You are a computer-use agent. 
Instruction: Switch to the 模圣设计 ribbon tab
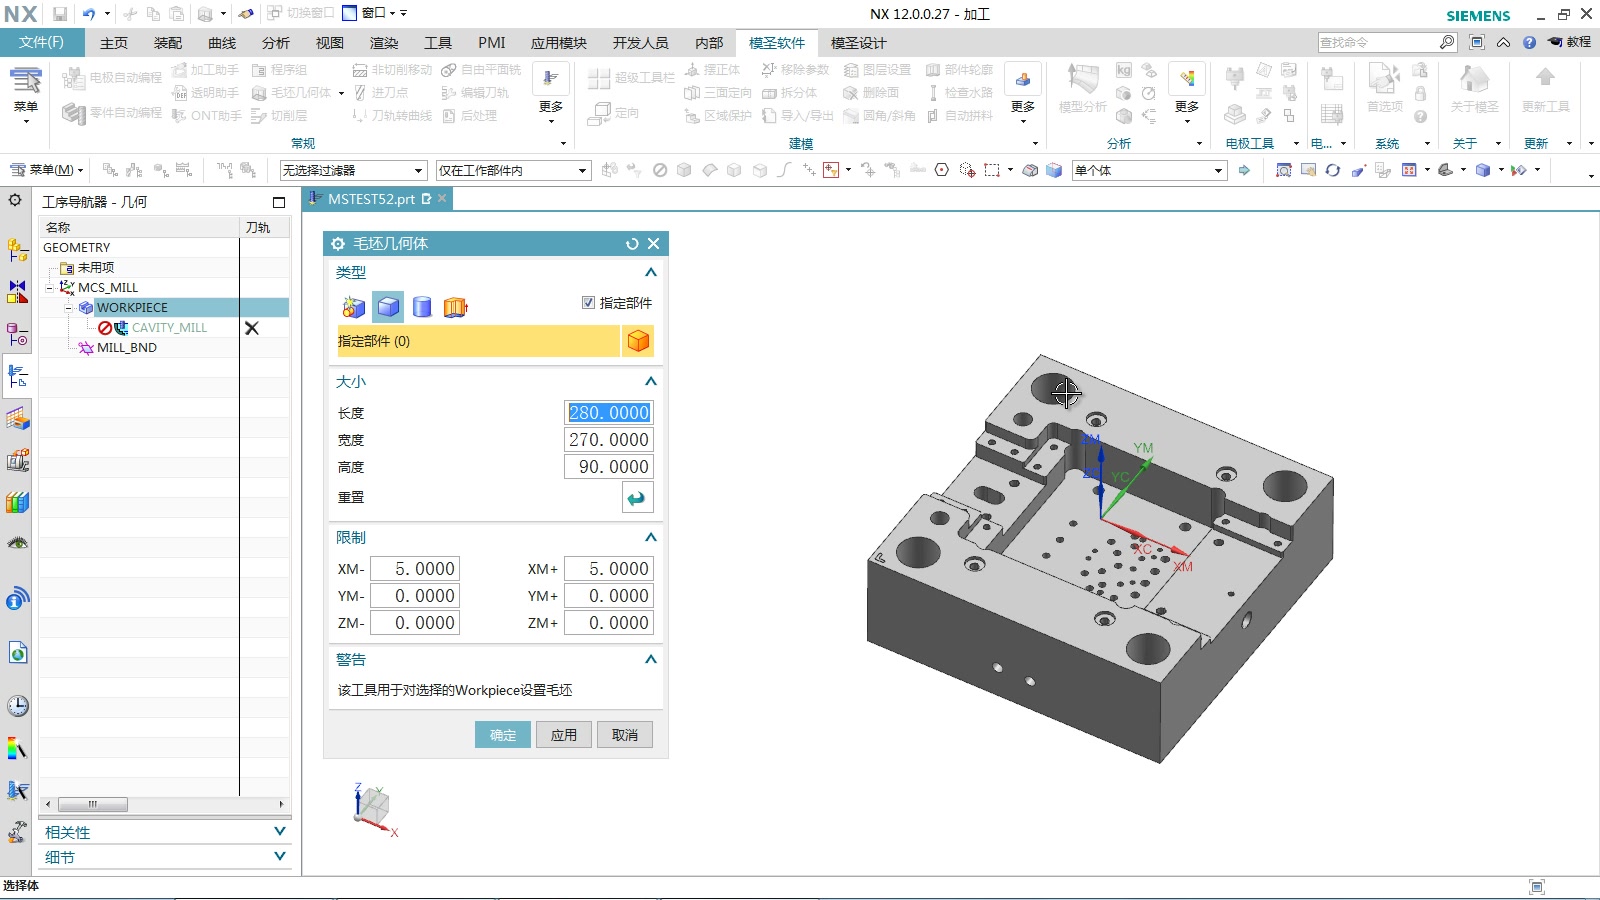[858, 43]
